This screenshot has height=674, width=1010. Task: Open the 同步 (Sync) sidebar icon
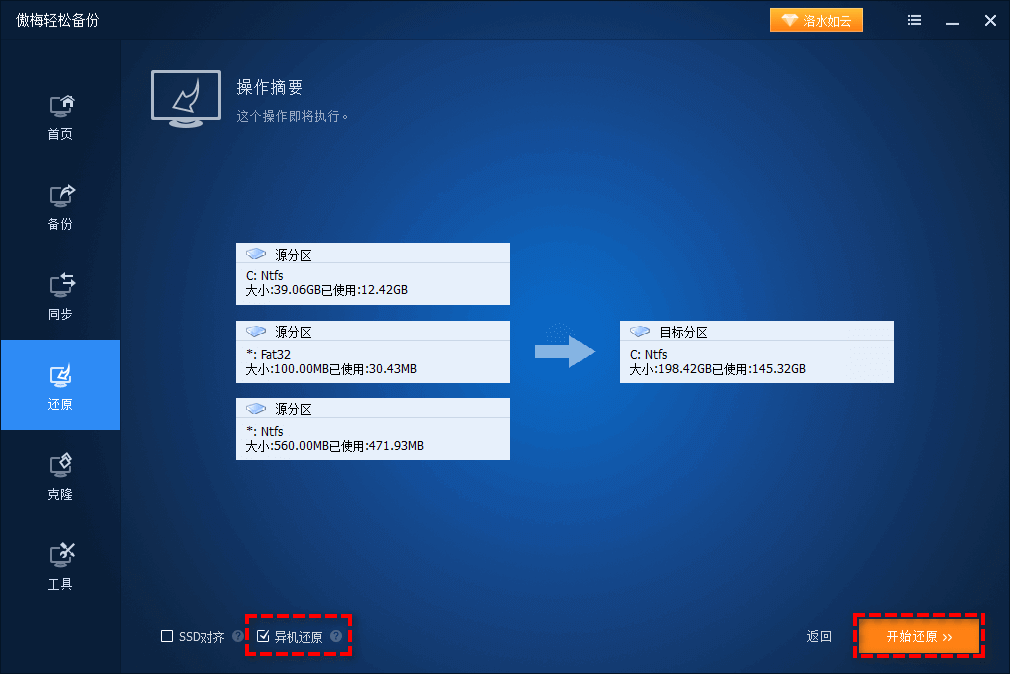[x=60, y=295]
